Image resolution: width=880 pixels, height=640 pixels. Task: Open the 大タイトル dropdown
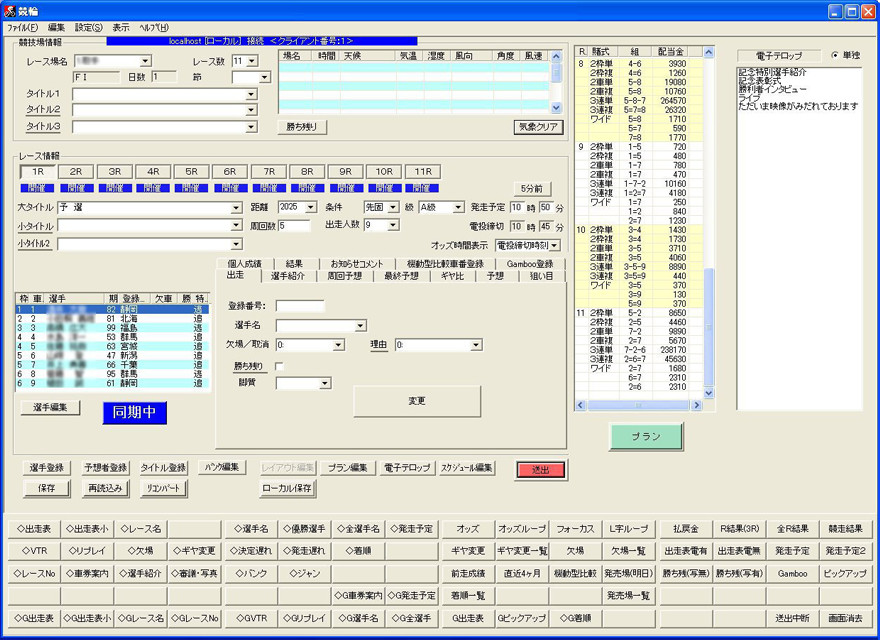click(236, 208)
